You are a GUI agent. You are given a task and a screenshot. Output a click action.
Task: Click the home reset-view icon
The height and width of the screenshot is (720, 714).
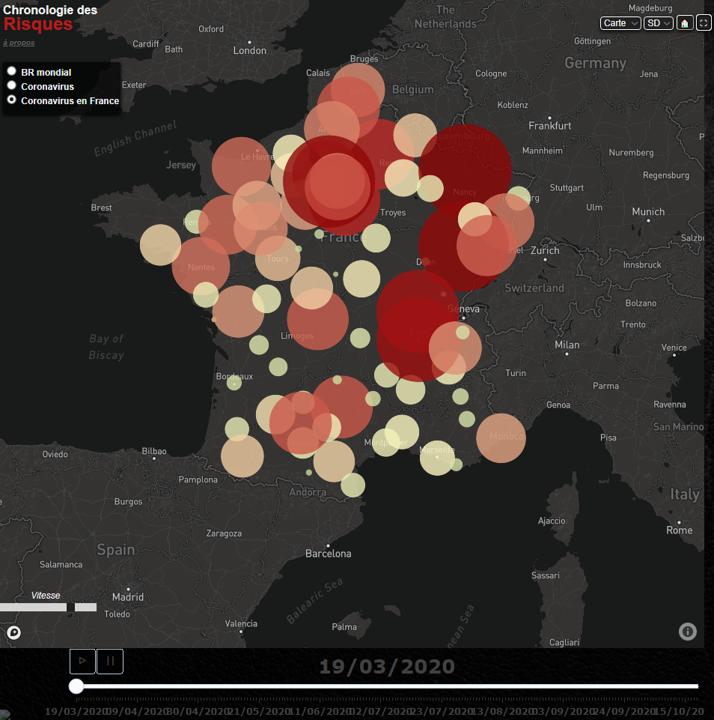coord(685,23)
